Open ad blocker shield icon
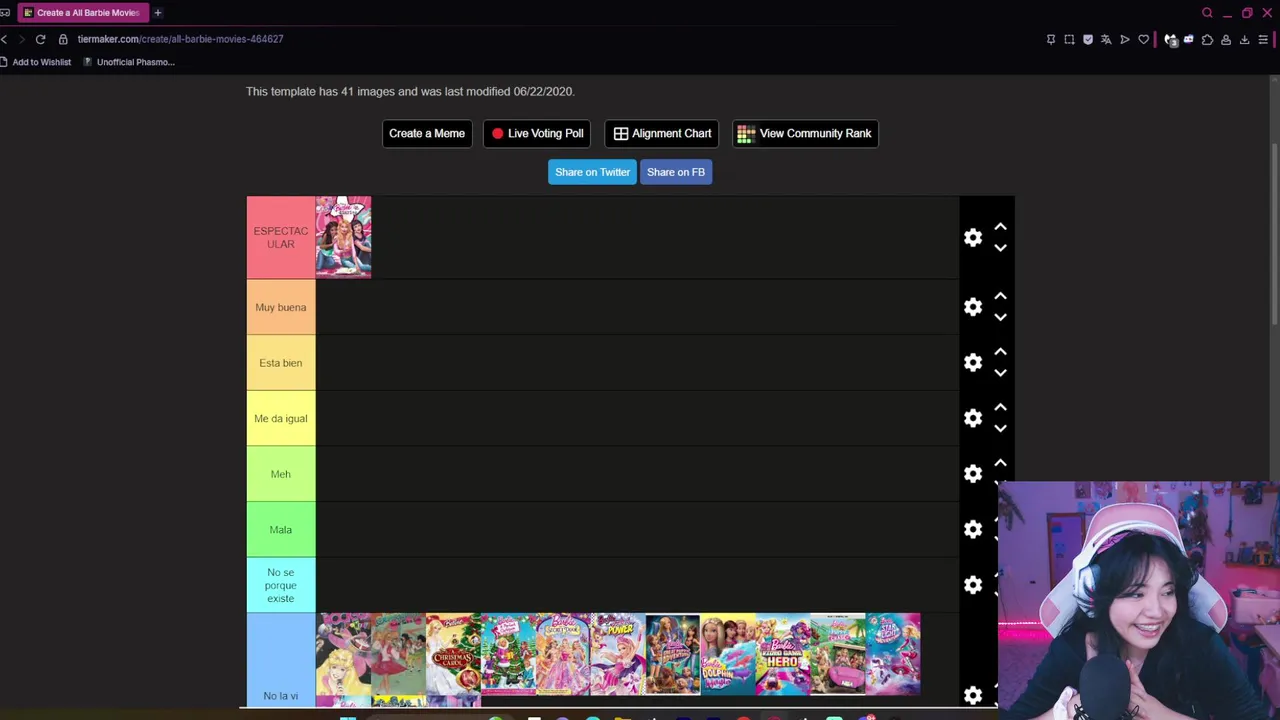 point(1088,39)
